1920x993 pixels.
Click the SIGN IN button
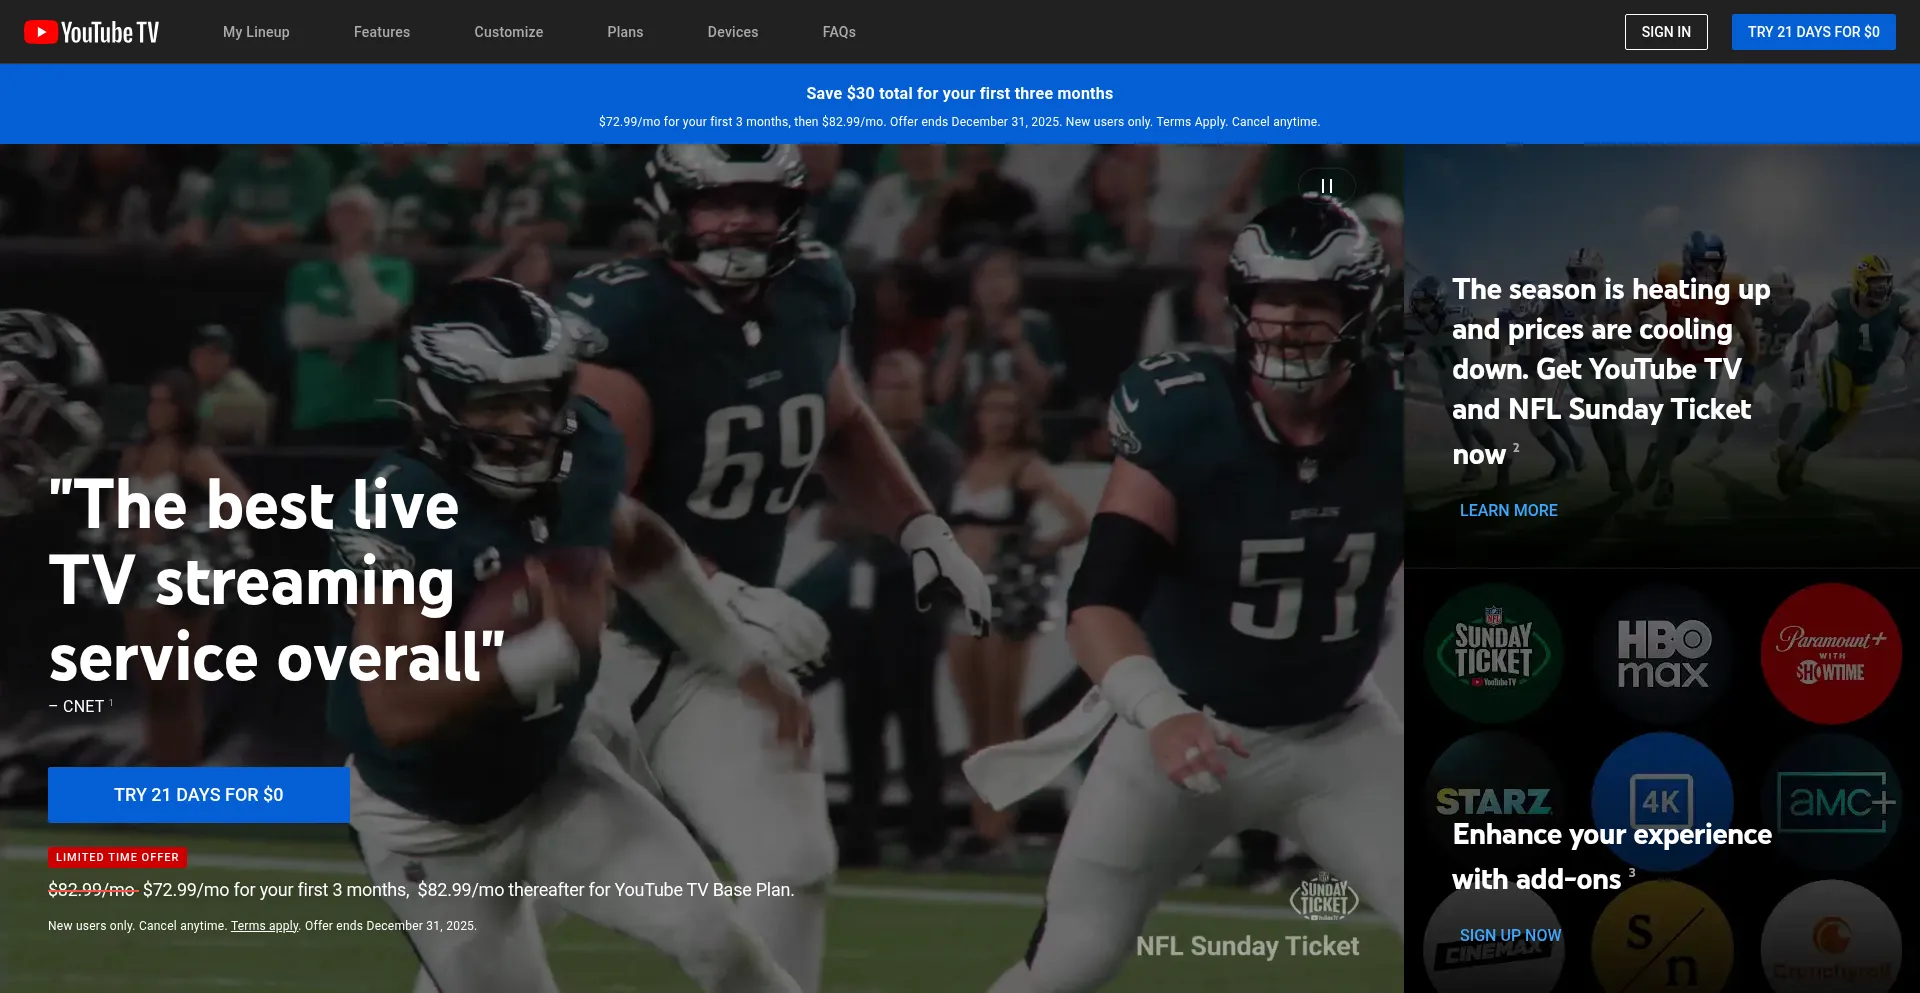point(1665,32)
